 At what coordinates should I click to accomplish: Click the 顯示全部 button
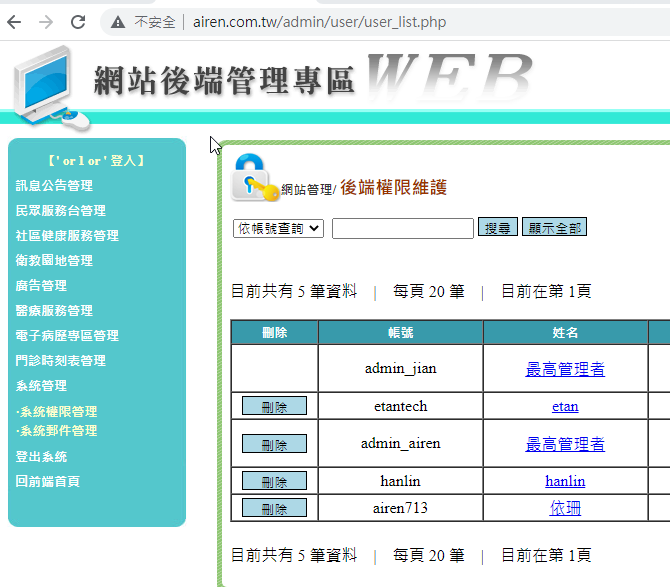click(x=554, y=227)
